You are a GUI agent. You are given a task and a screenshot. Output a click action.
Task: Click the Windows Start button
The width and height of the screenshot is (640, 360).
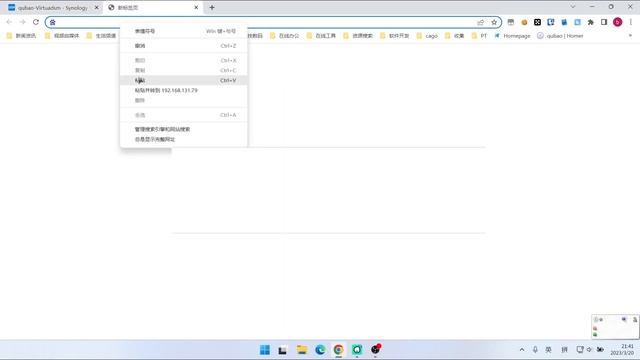265,350
